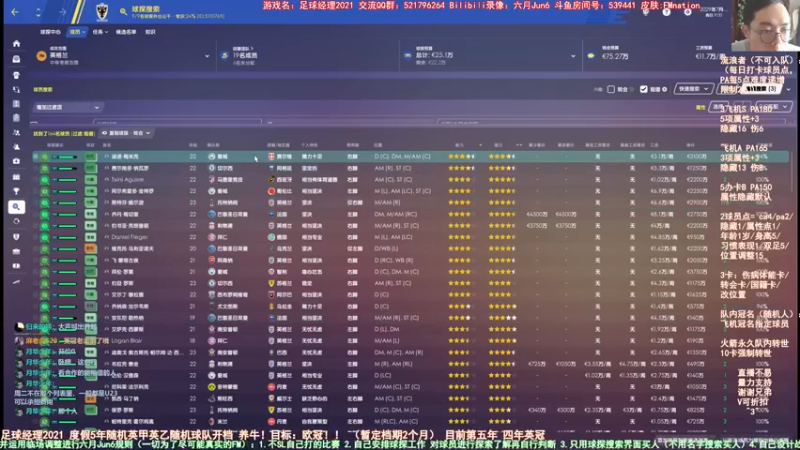Tick the selection checkbox on Txini Aguirre row
The image size is (800, 450).
36,180
